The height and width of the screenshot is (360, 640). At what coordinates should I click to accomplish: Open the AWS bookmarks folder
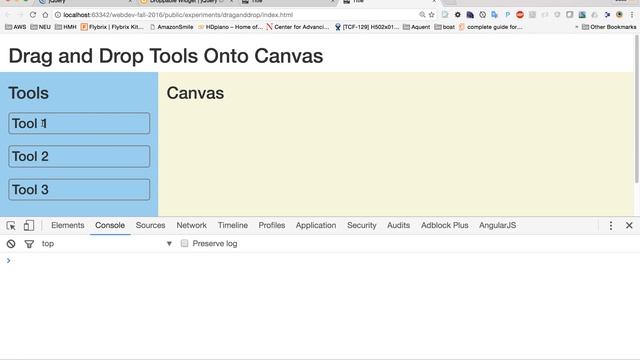pos(16,27)
